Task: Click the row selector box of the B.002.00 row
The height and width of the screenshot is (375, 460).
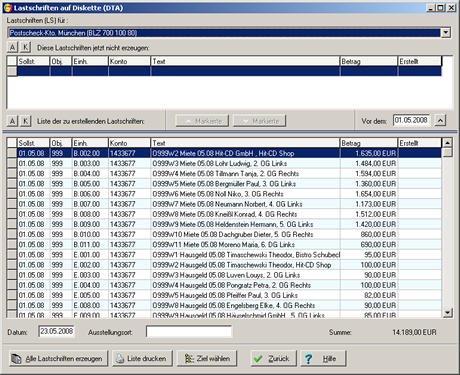Action: [12, 153]
